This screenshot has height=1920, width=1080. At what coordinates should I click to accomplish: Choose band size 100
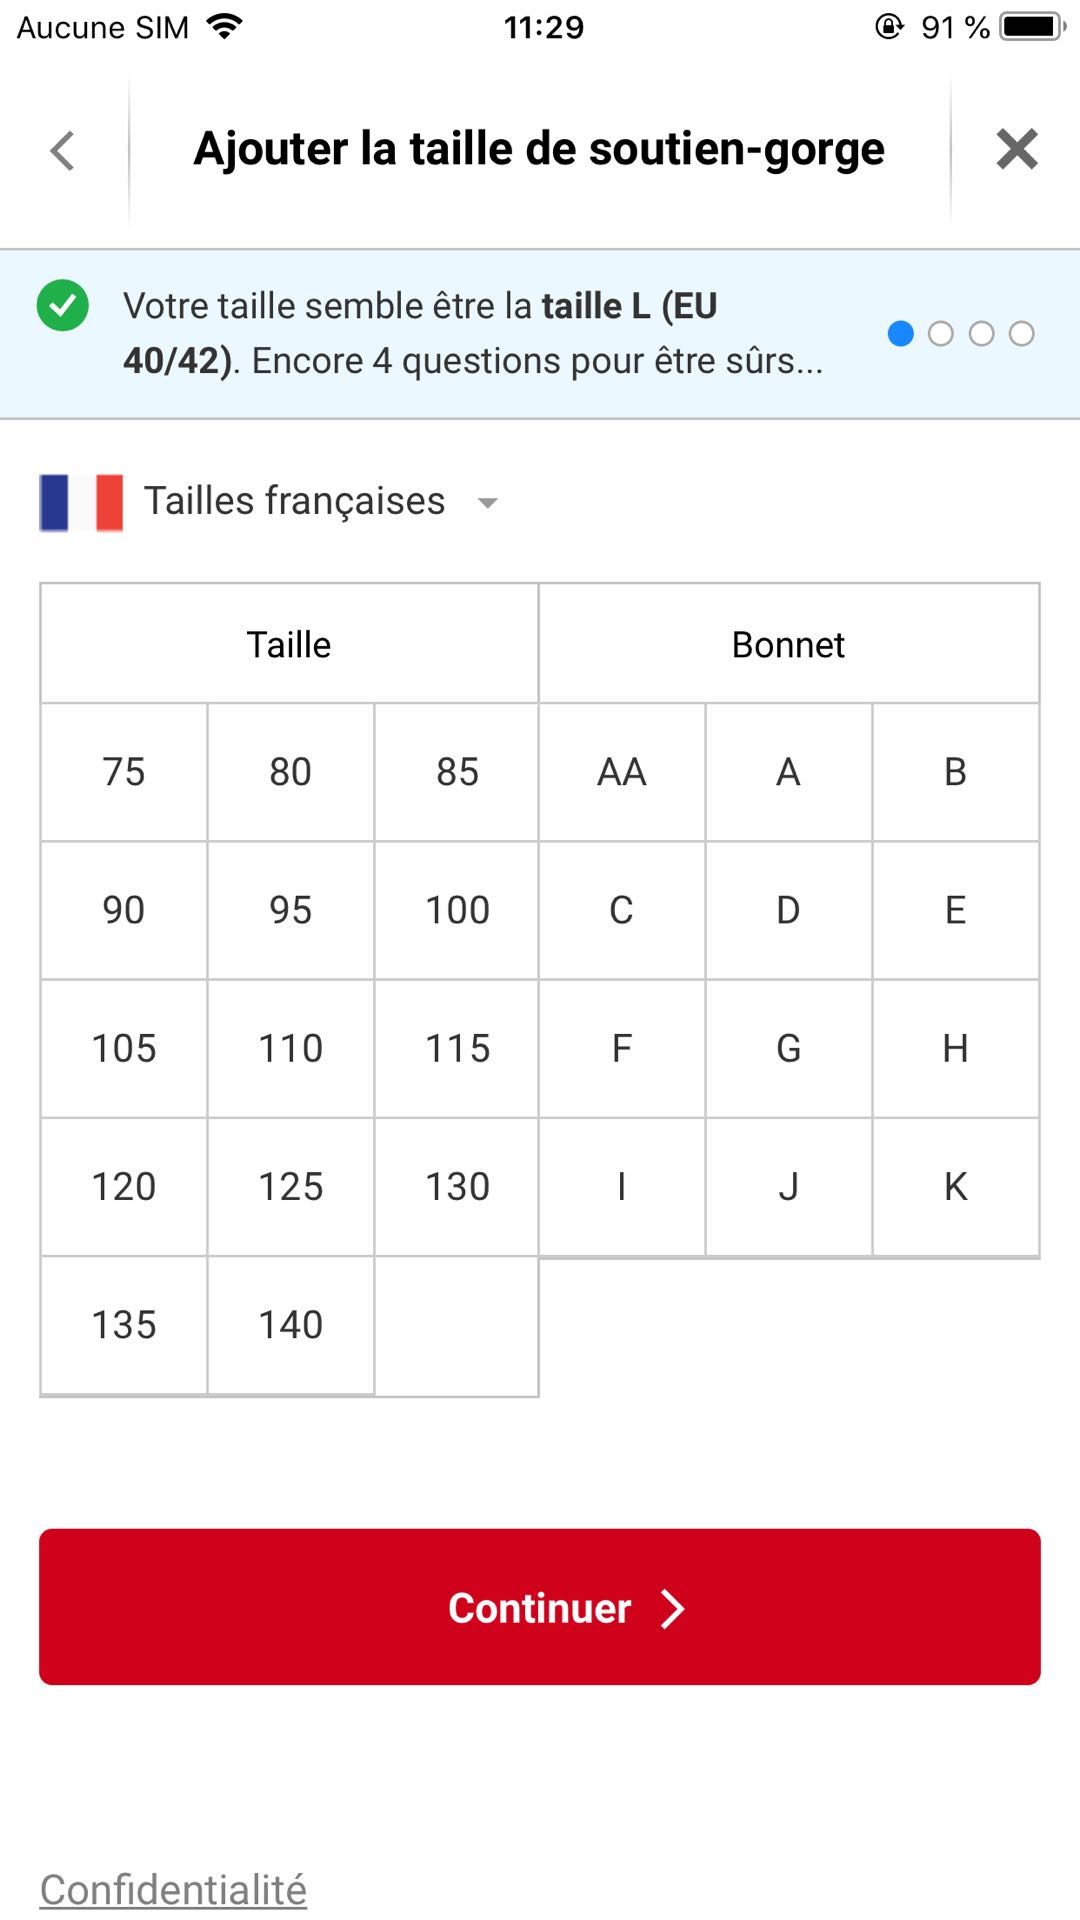[457, 910]
